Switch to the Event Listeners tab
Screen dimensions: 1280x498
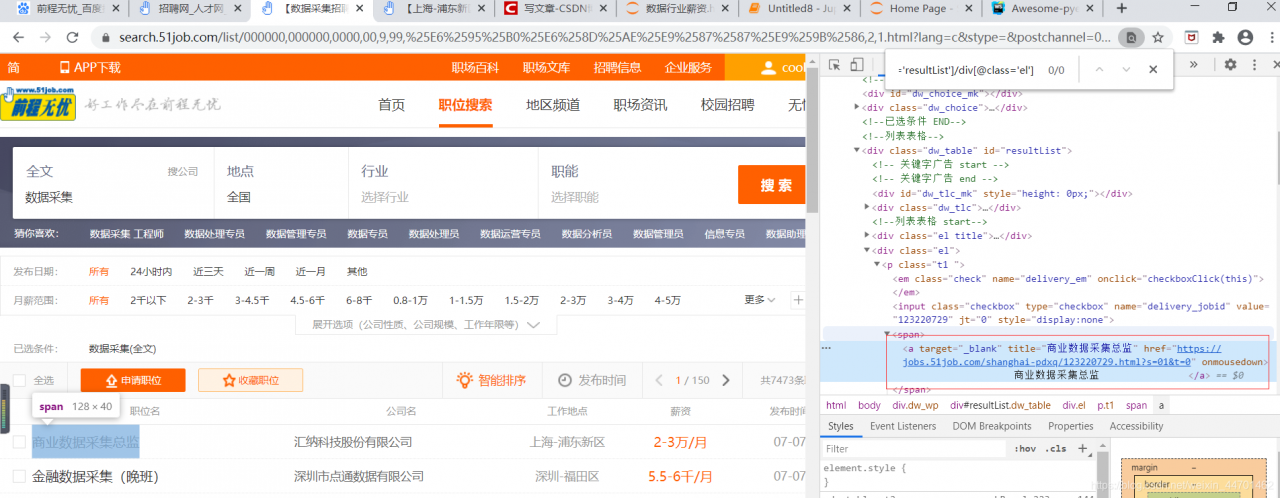(x=903, y=426)
